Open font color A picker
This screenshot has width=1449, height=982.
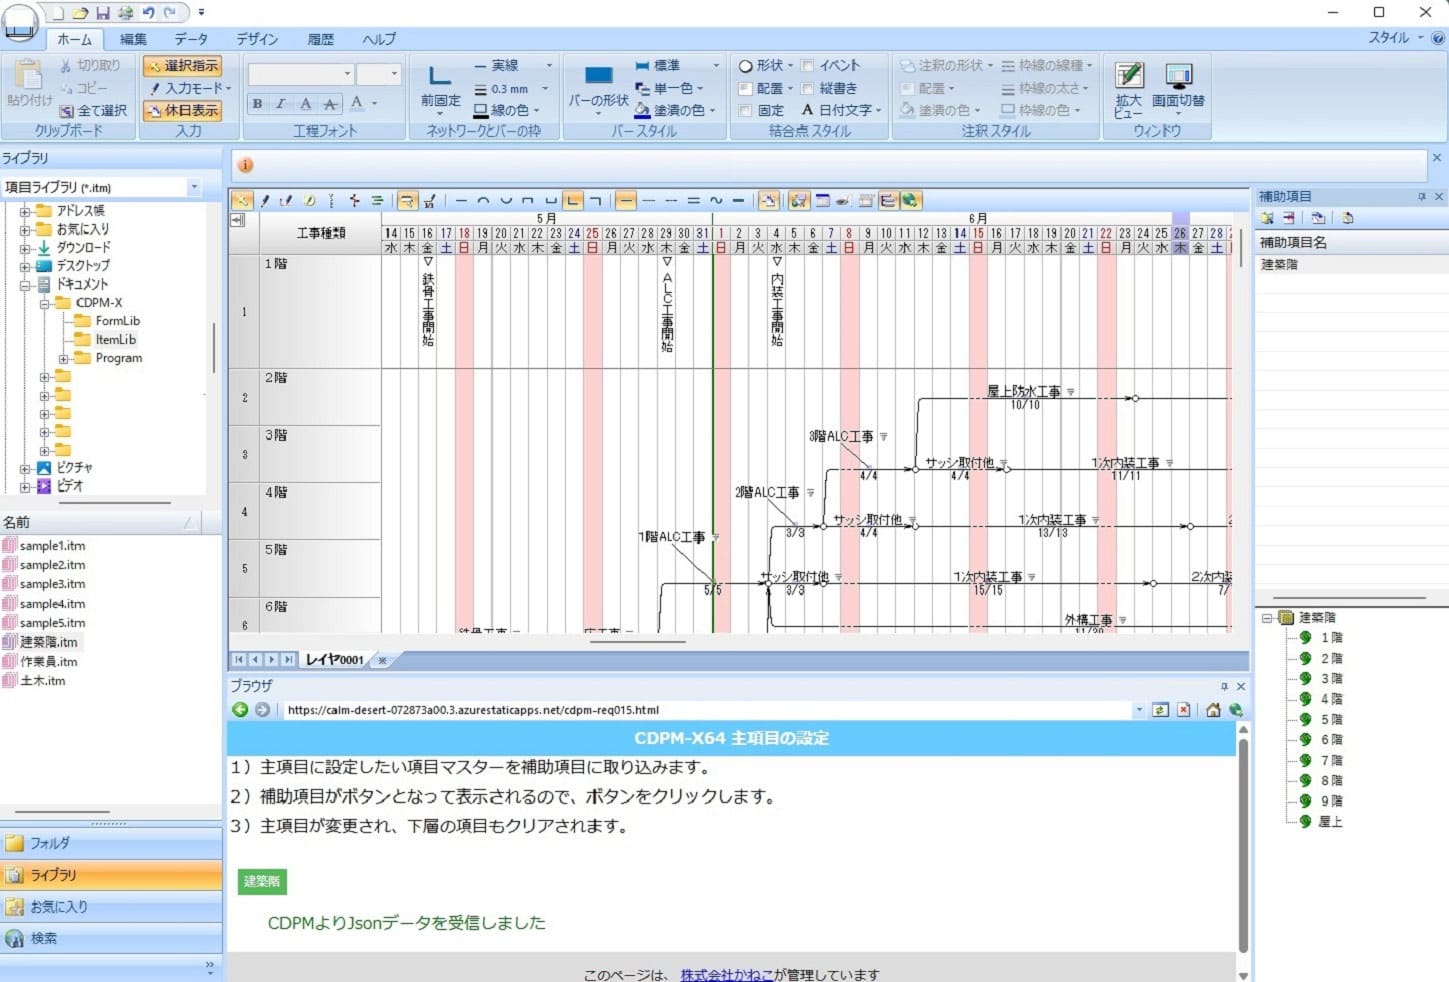362,103
